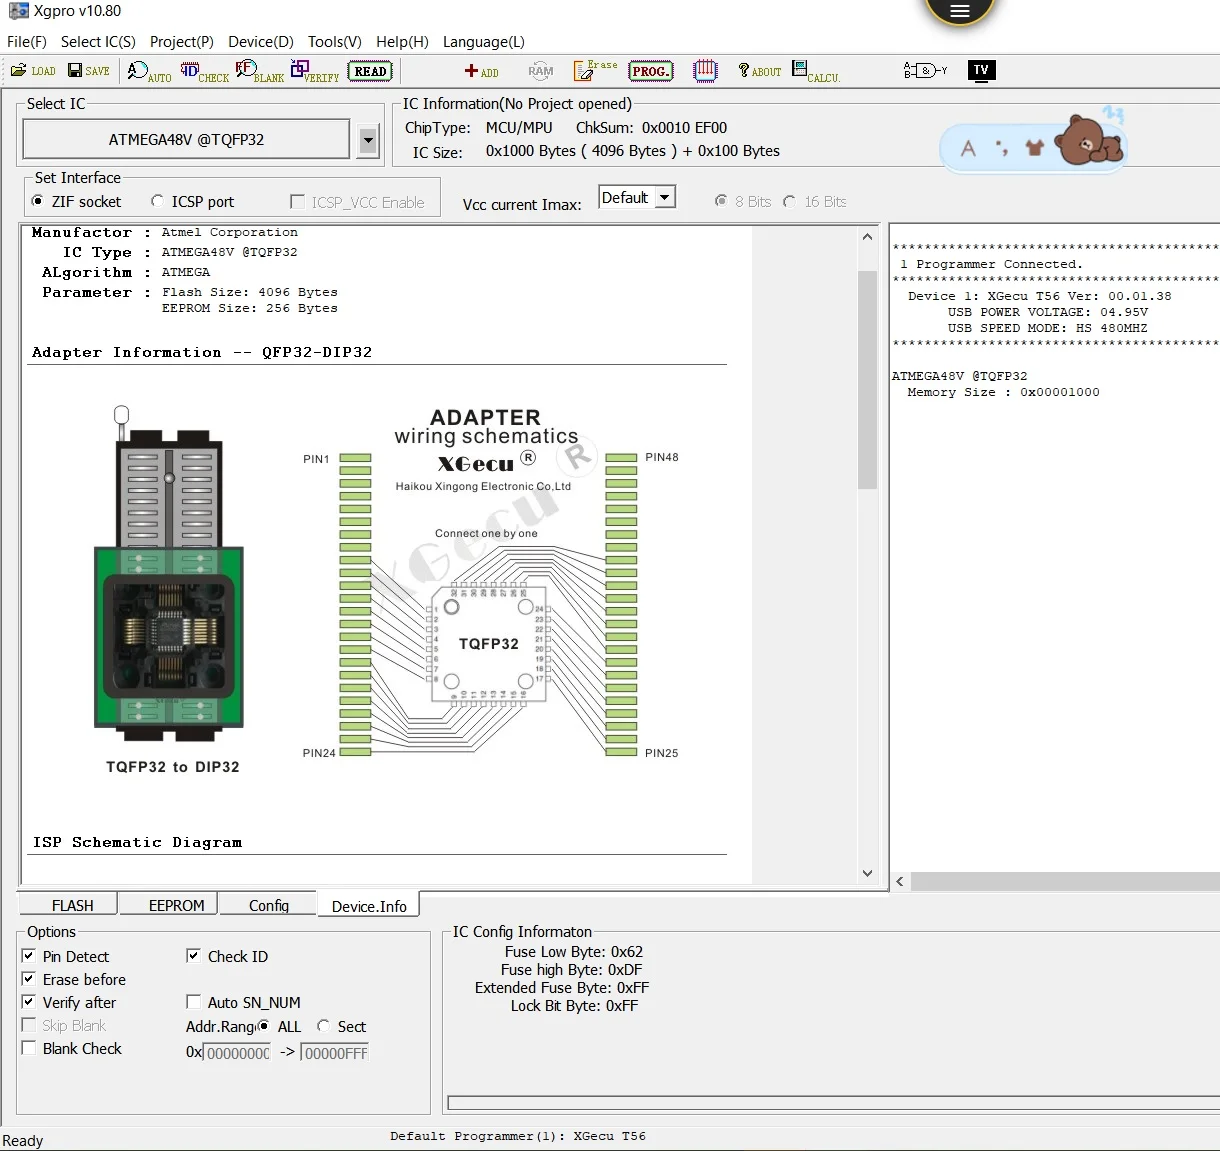Expand the Select IC dropdown arrow
1220x1151 pixels.
pos(368,141)
